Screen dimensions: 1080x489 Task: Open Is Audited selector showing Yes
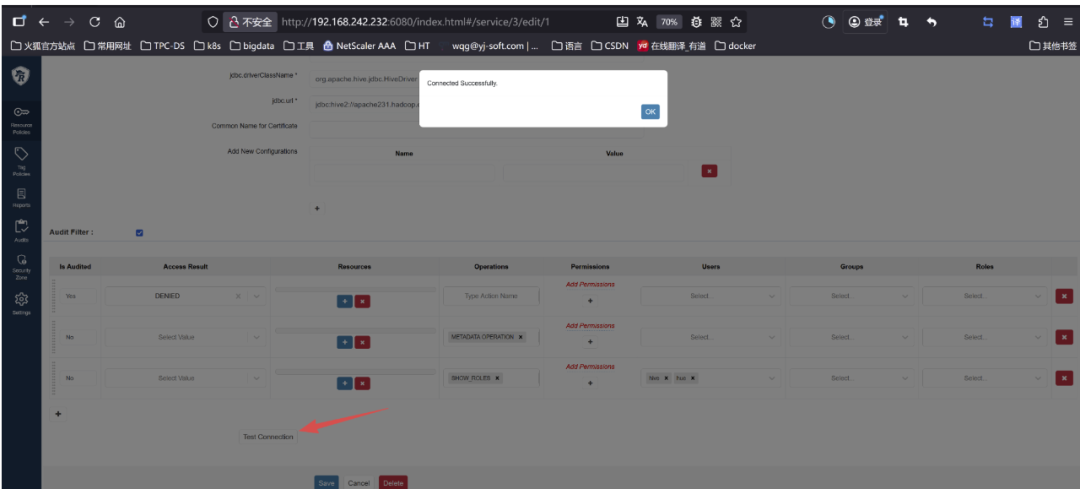[x=76, y=296]
